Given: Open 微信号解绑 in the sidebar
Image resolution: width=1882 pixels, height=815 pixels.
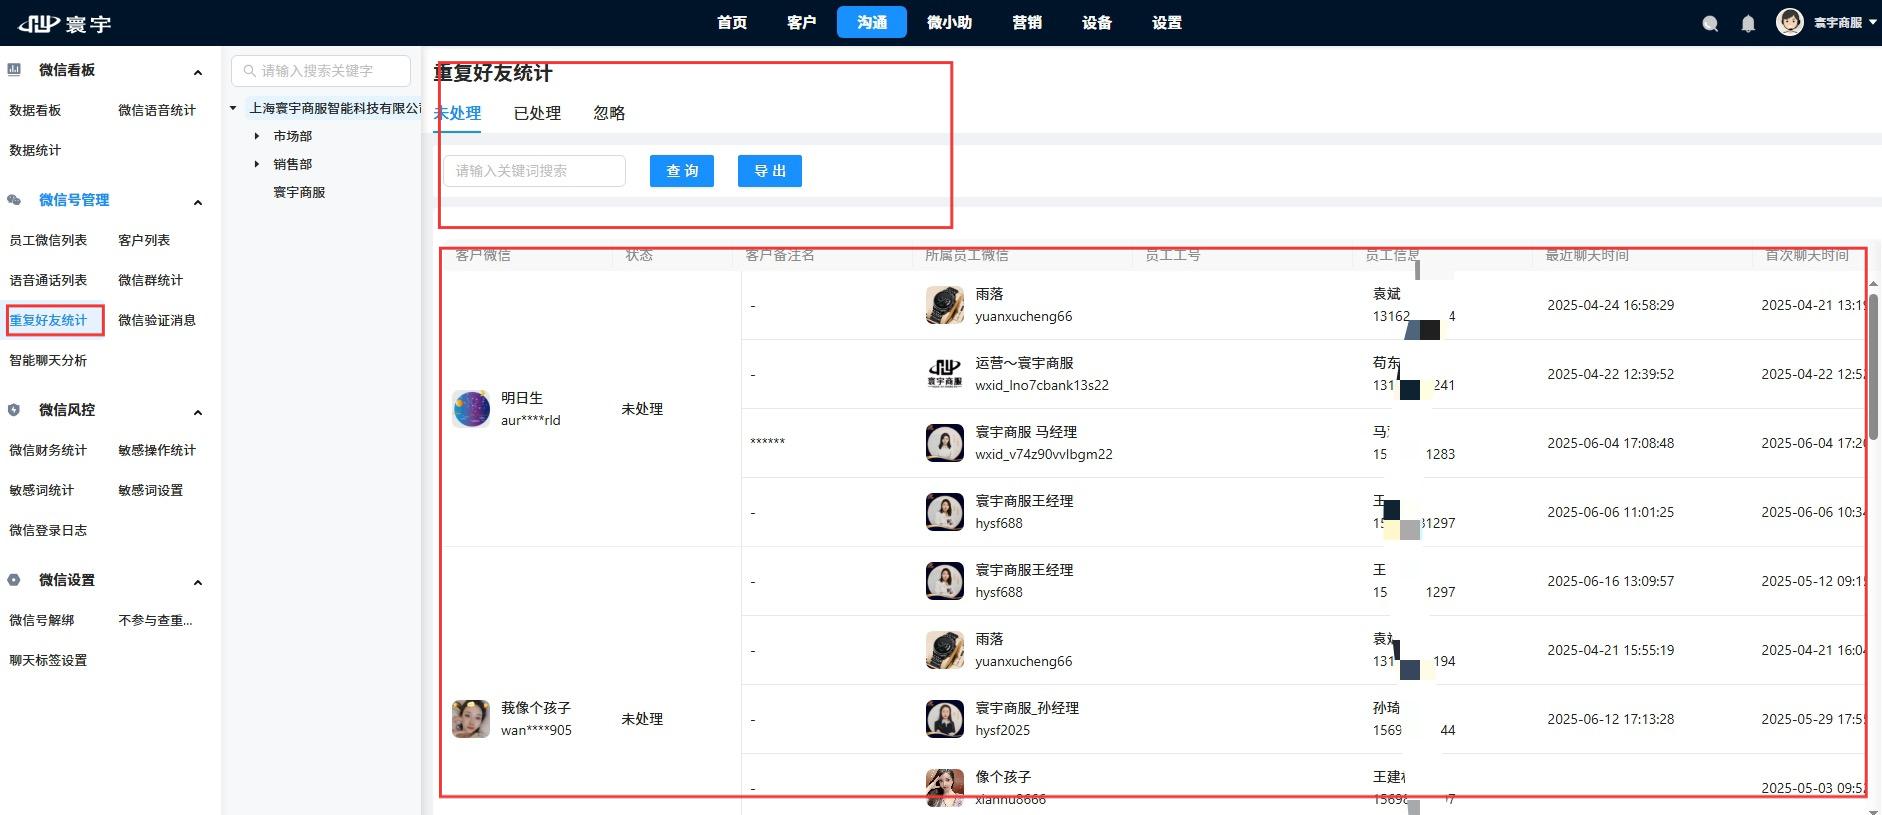Looking at the screenshot, I should coord(42,620).
